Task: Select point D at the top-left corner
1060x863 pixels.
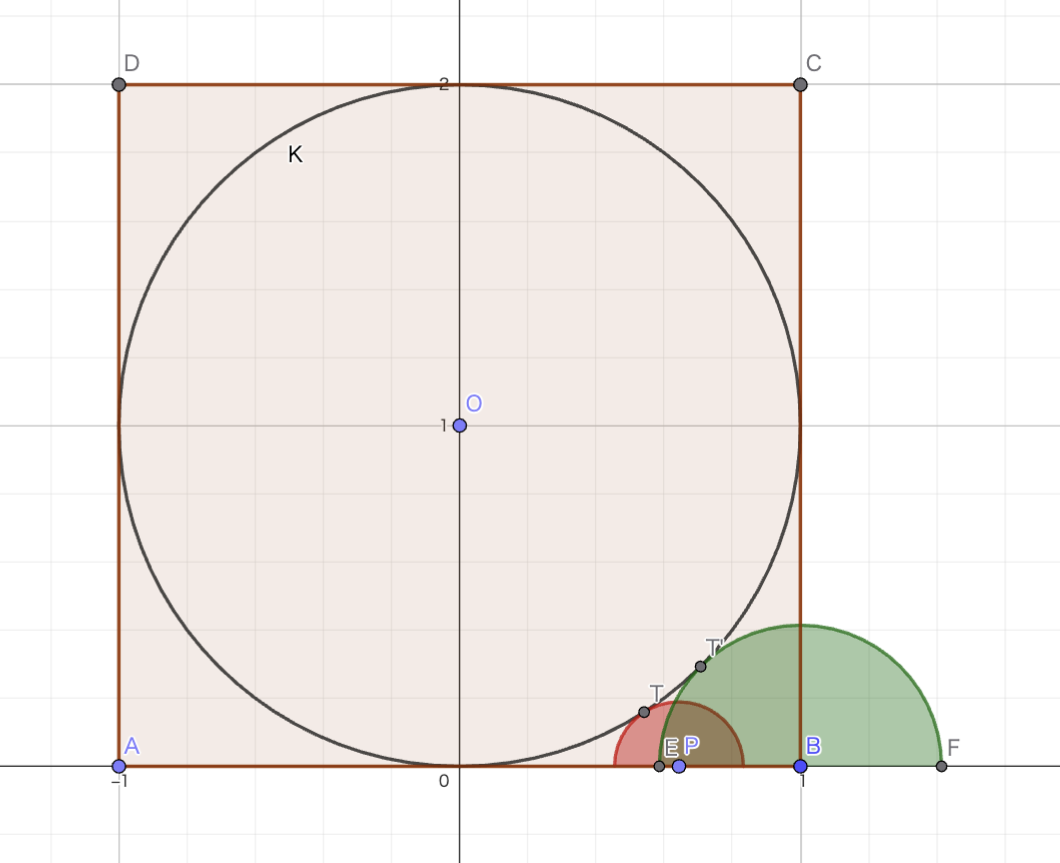Action: tap(117, 86)
